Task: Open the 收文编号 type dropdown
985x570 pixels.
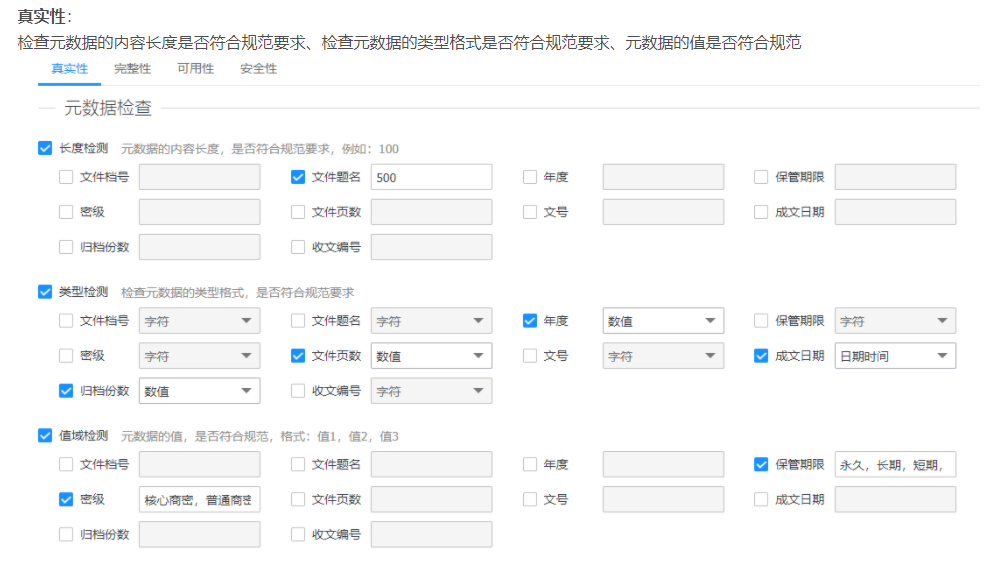Action: tap(431, 391)
